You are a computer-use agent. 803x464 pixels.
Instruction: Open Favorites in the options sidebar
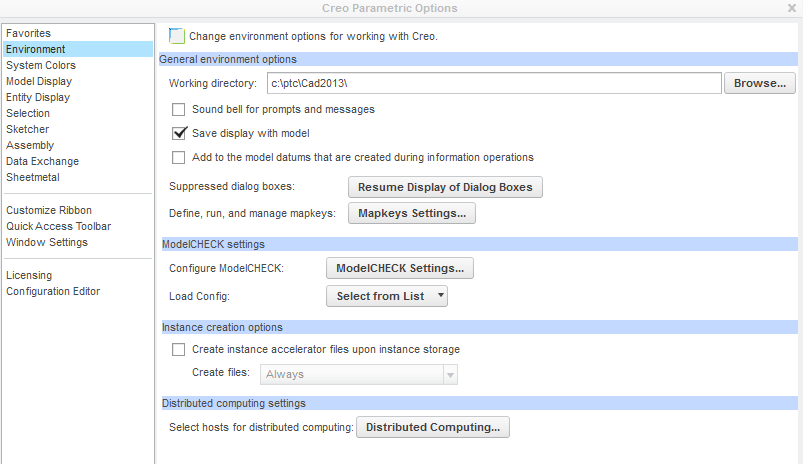[x=28, y=33]
